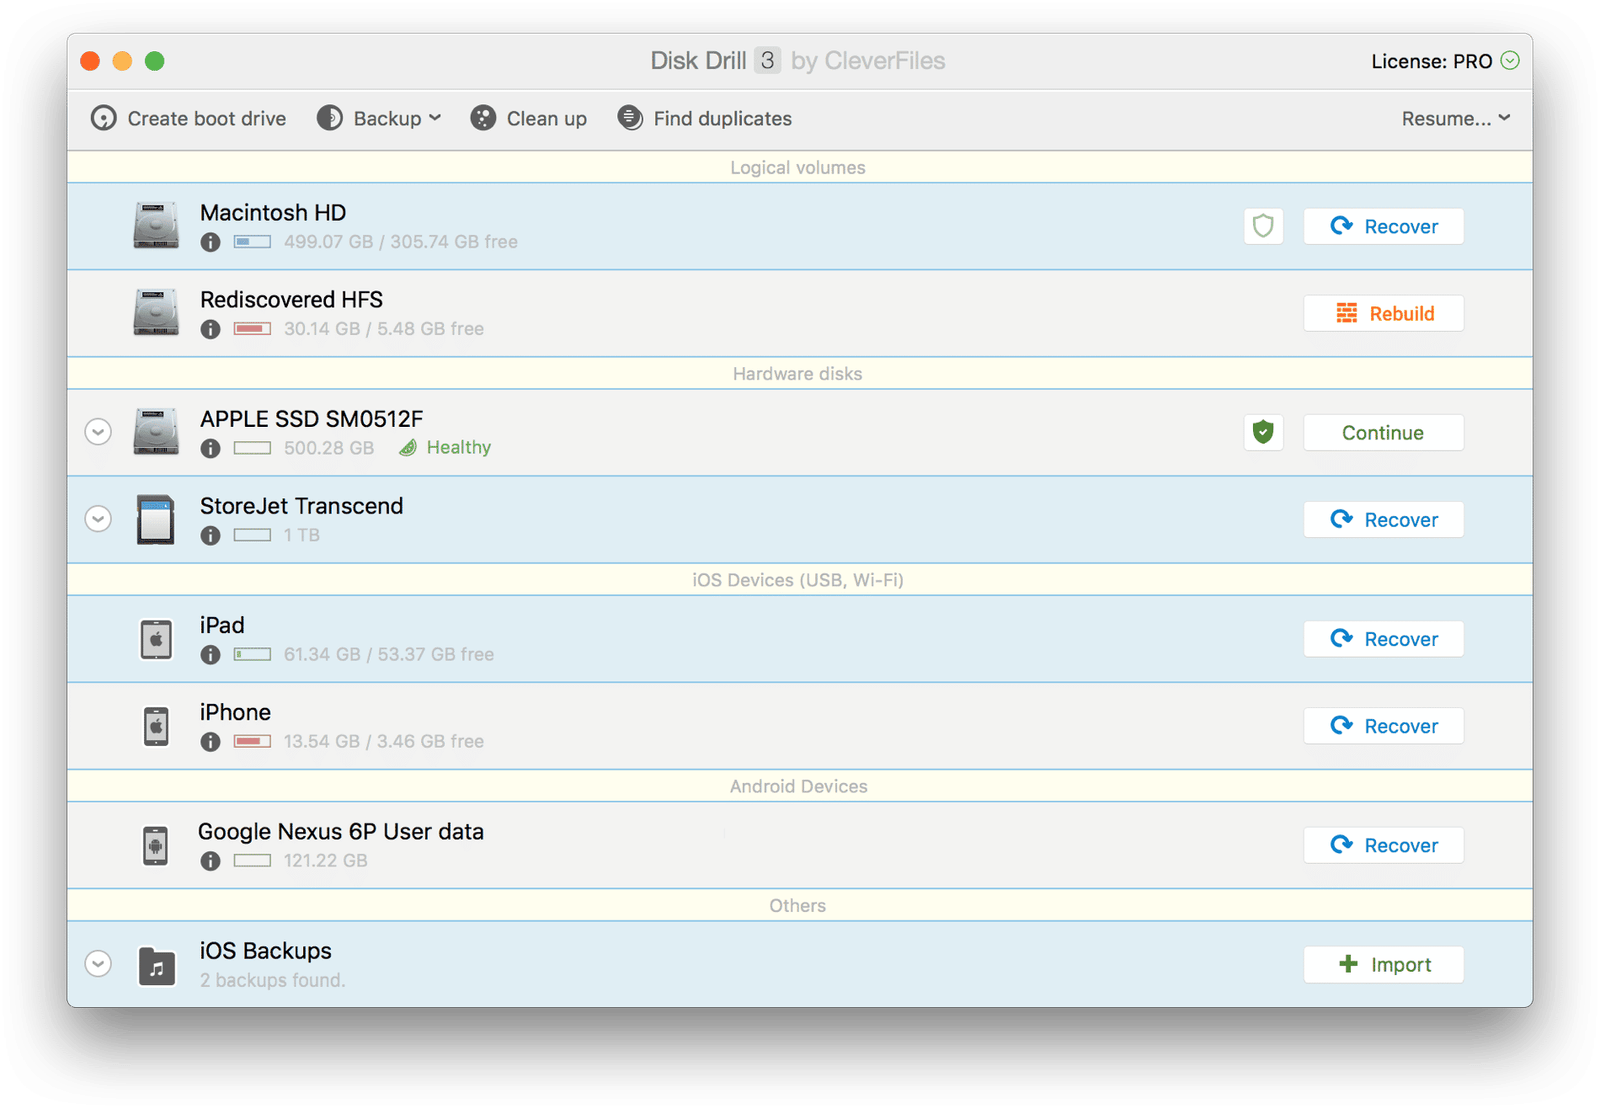This screenshot has height=1108, width=1600.
Task: Toggle protection shield for APPLE SSD SM0512F
Action: coord(1263,432)
